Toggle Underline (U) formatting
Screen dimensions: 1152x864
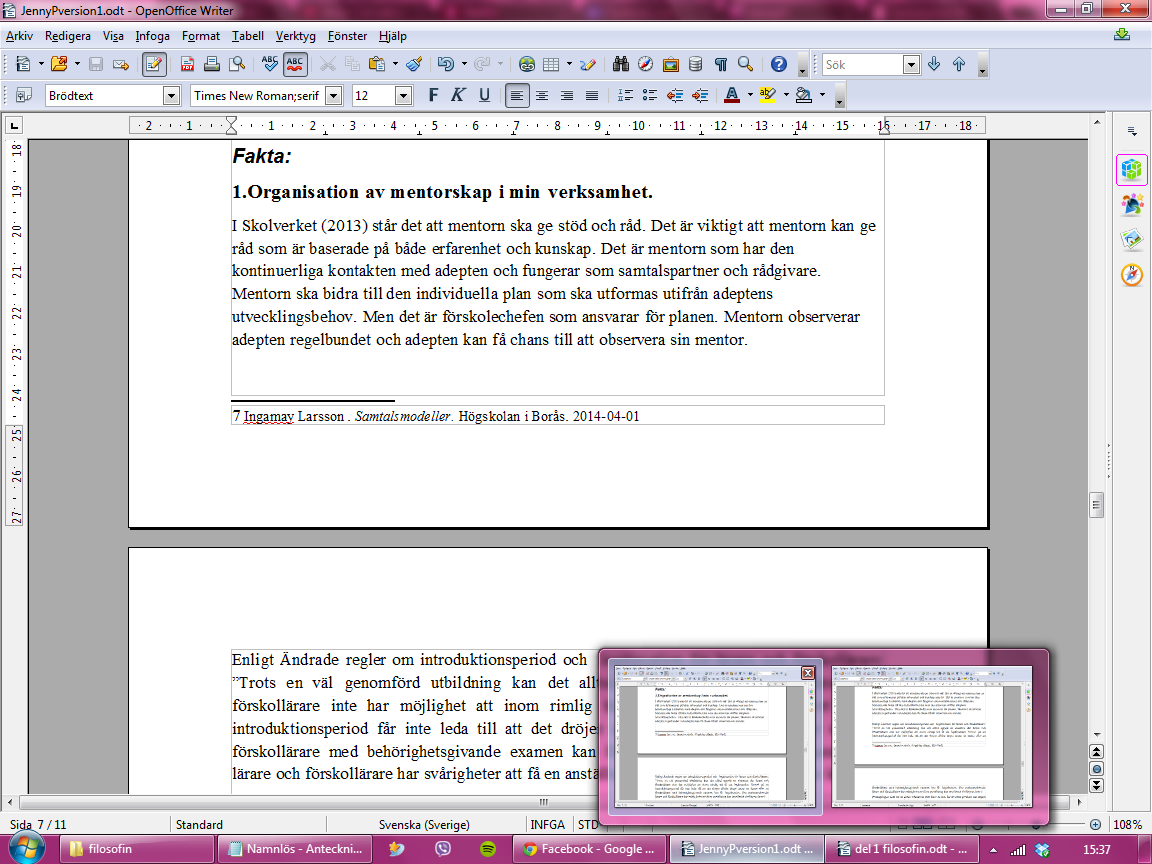point(484,95)
